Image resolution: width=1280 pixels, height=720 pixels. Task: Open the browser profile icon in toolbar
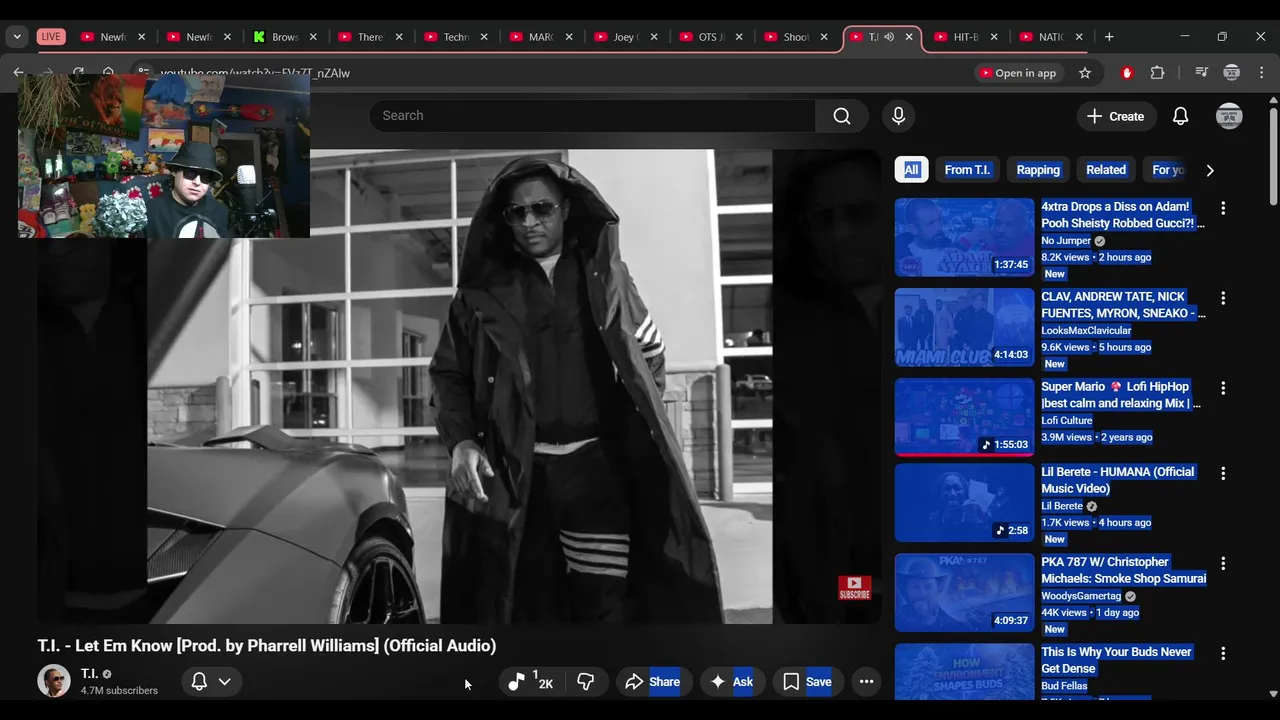[1232, 73]
